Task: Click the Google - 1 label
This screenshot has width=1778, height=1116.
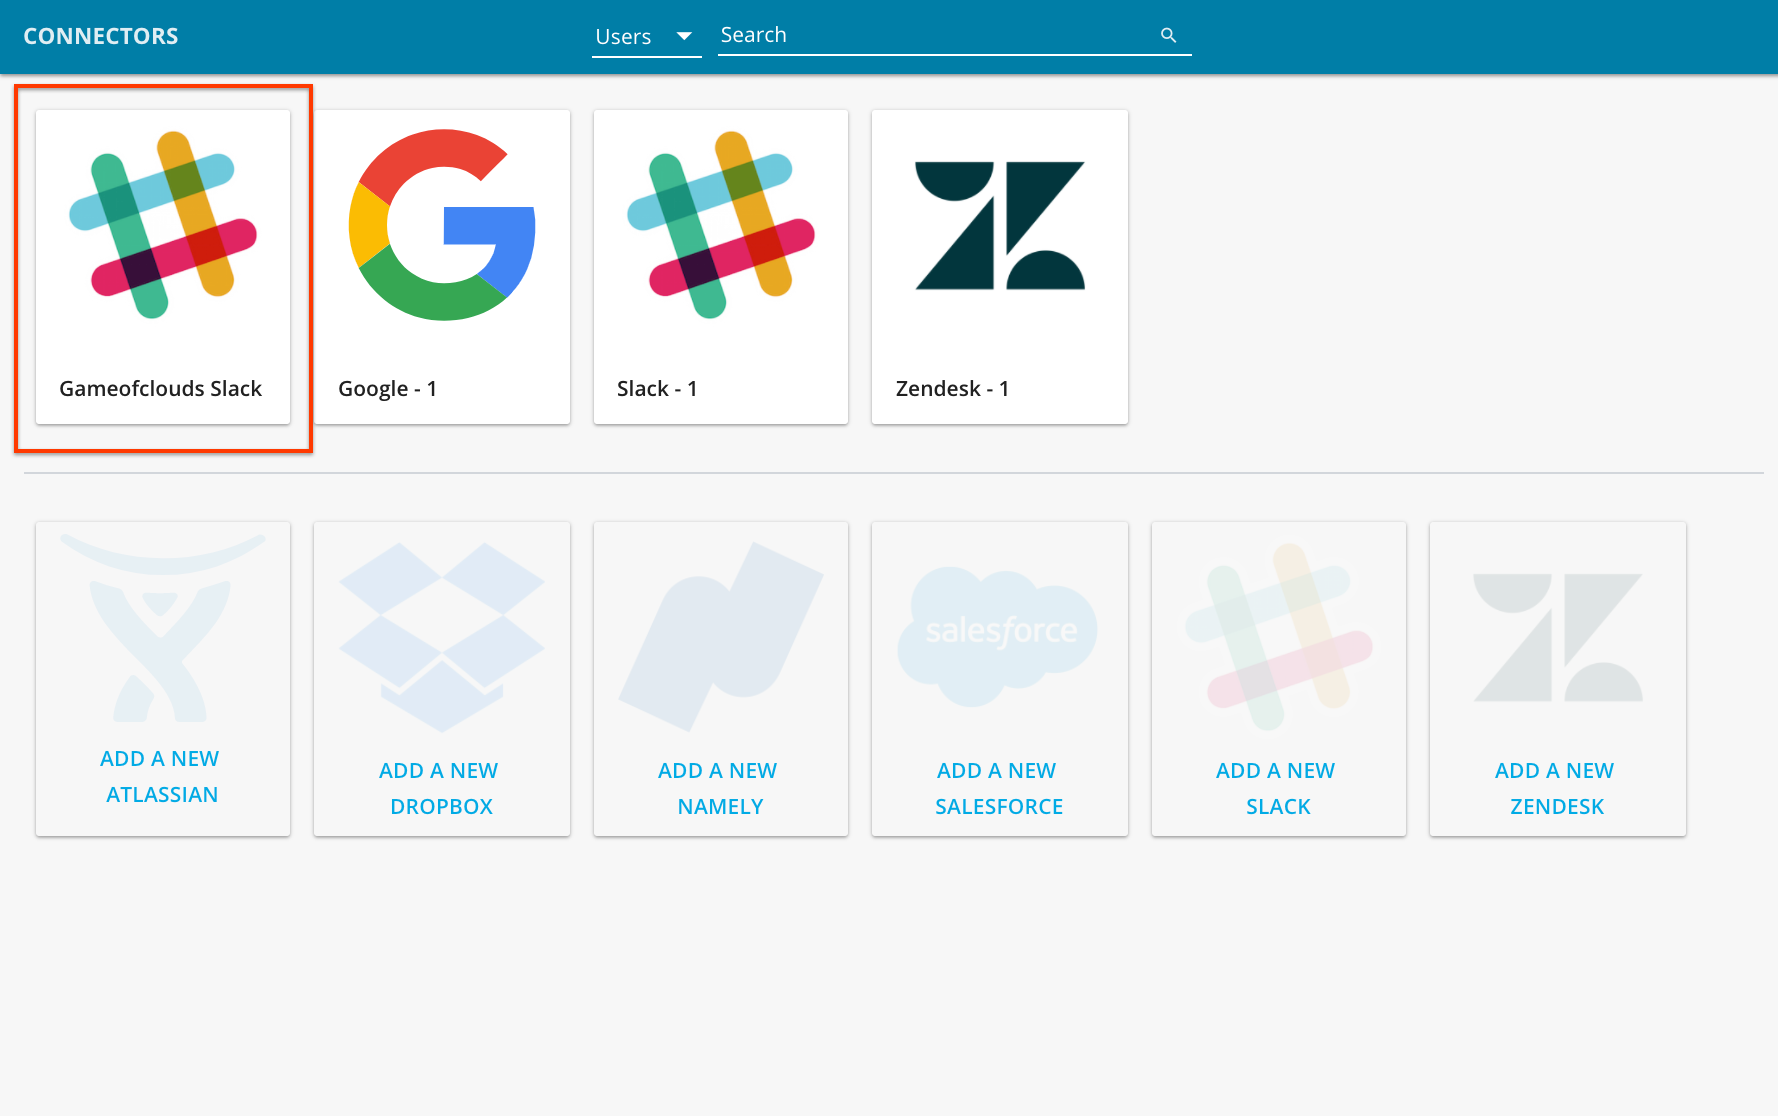Action: coord(388,388)
